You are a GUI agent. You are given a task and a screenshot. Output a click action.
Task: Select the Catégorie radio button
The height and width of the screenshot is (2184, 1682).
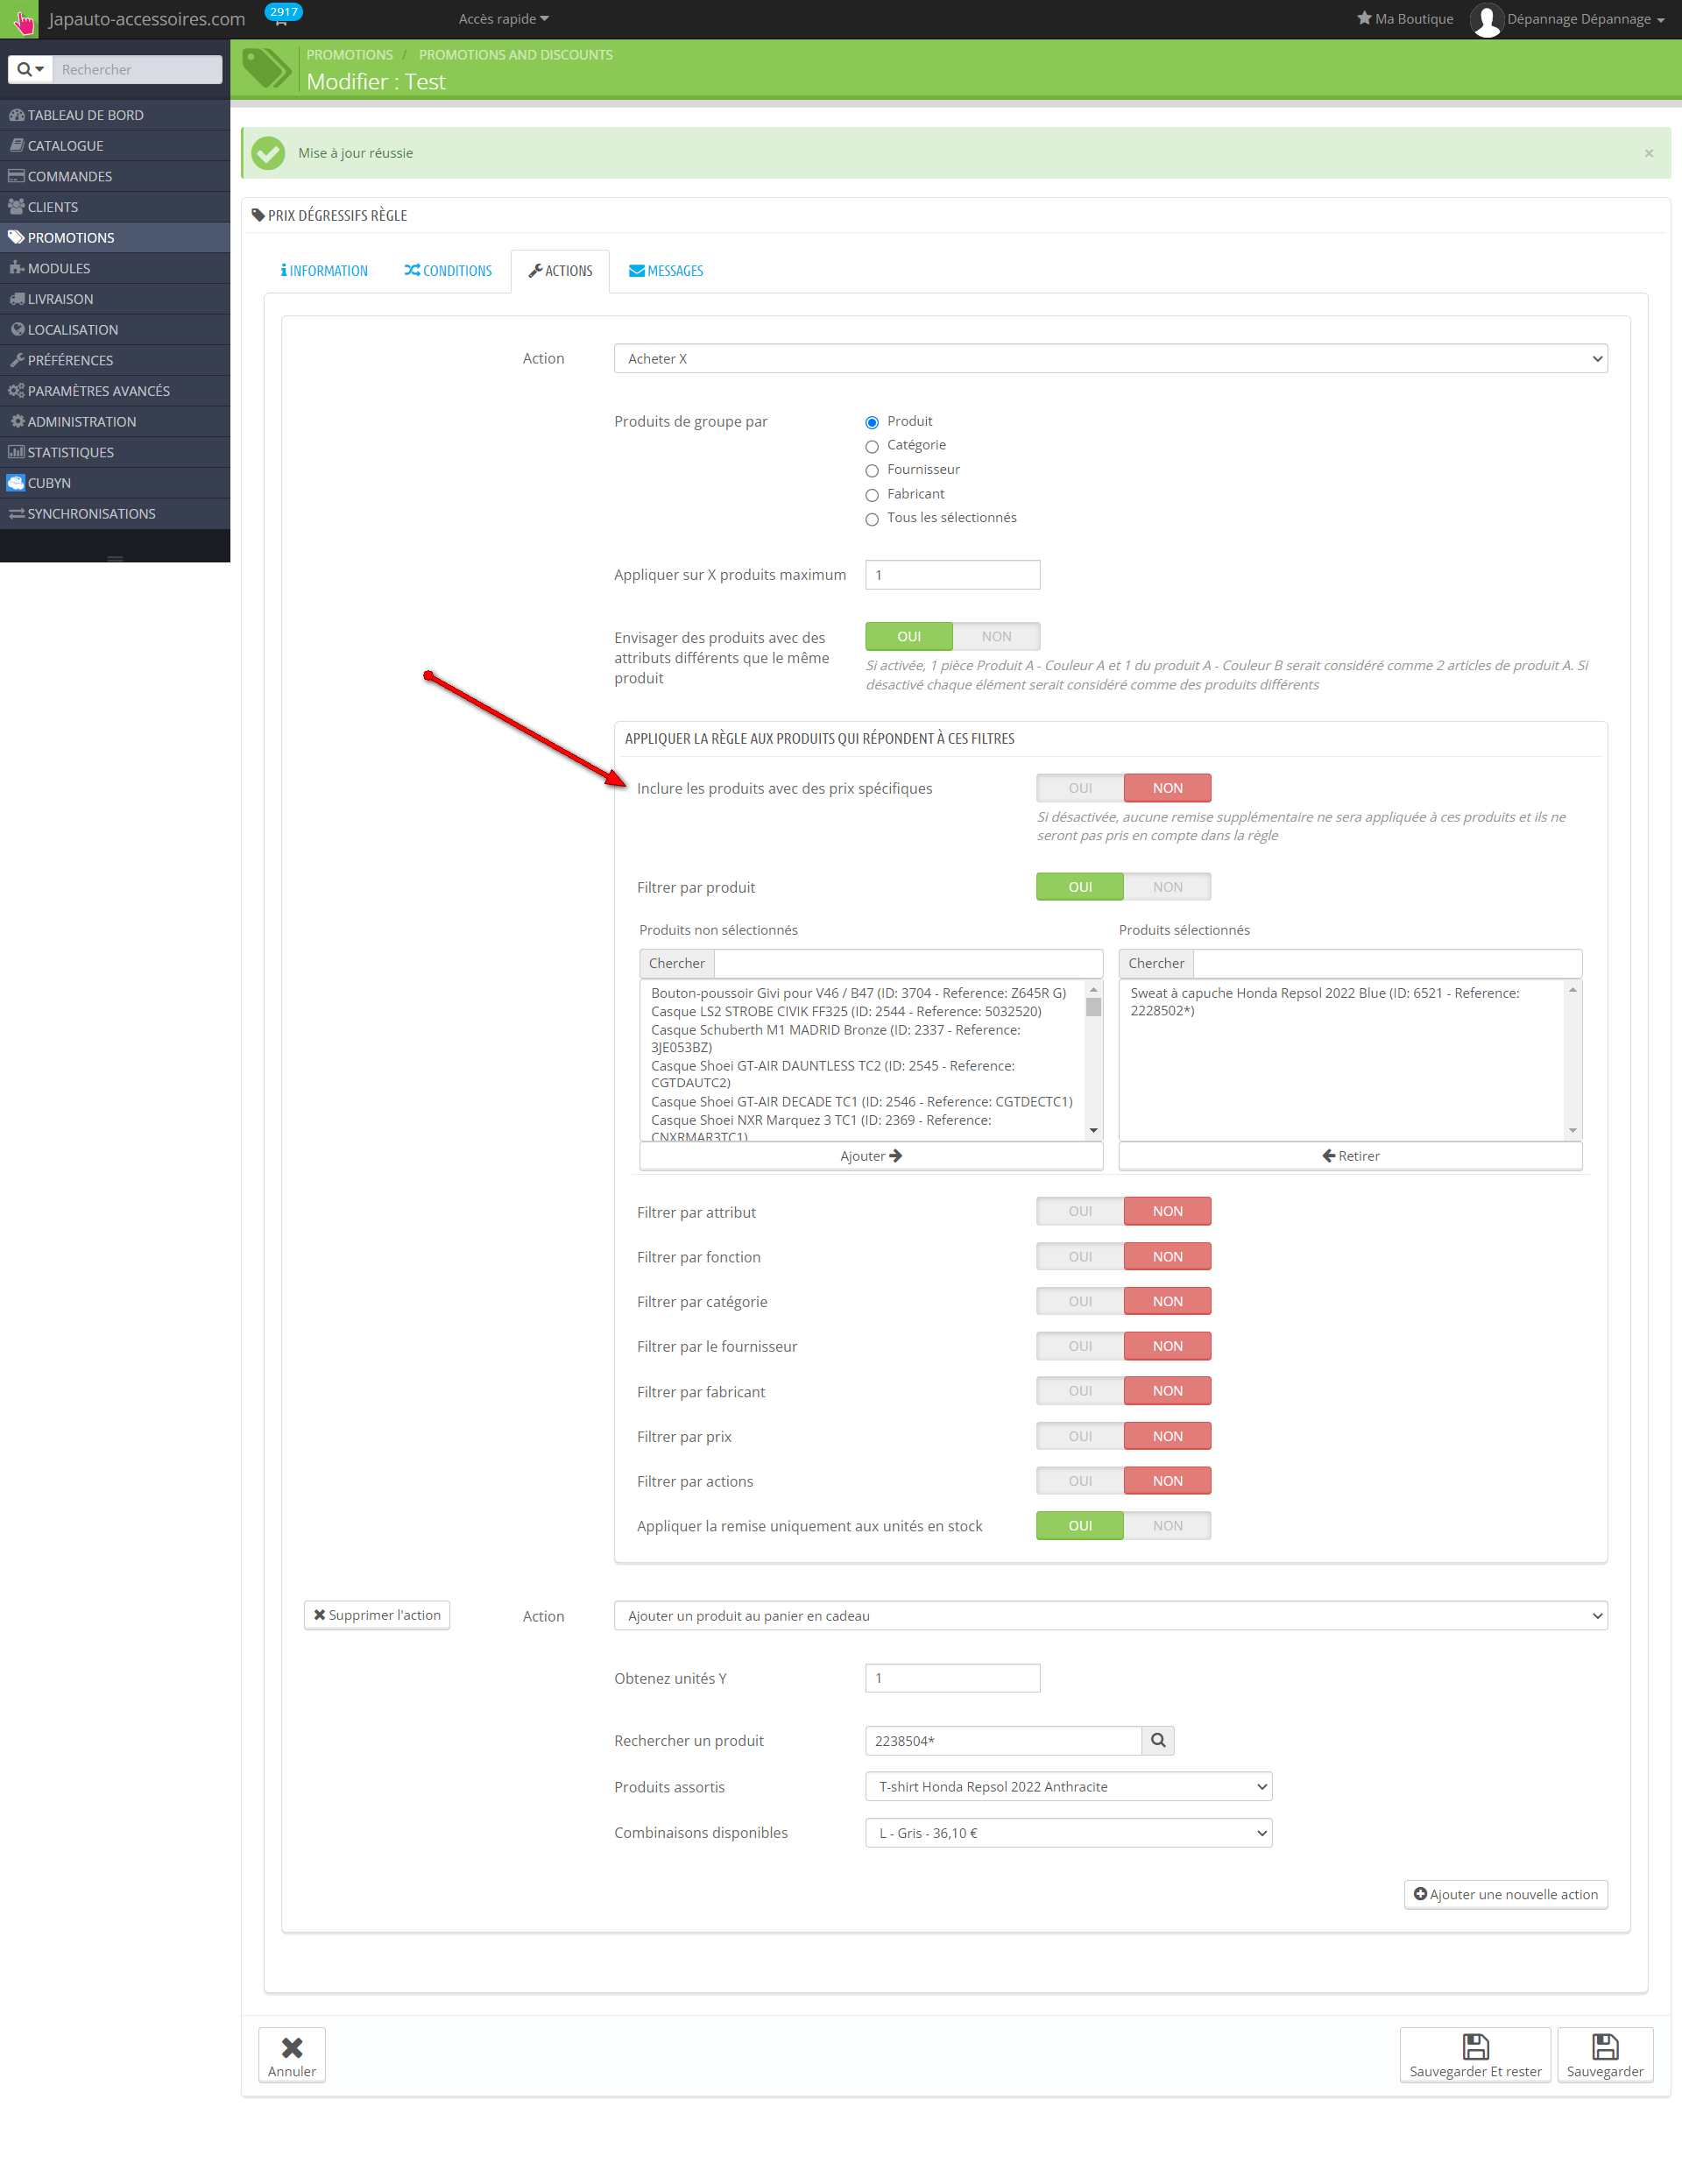(x=872, y=447)
